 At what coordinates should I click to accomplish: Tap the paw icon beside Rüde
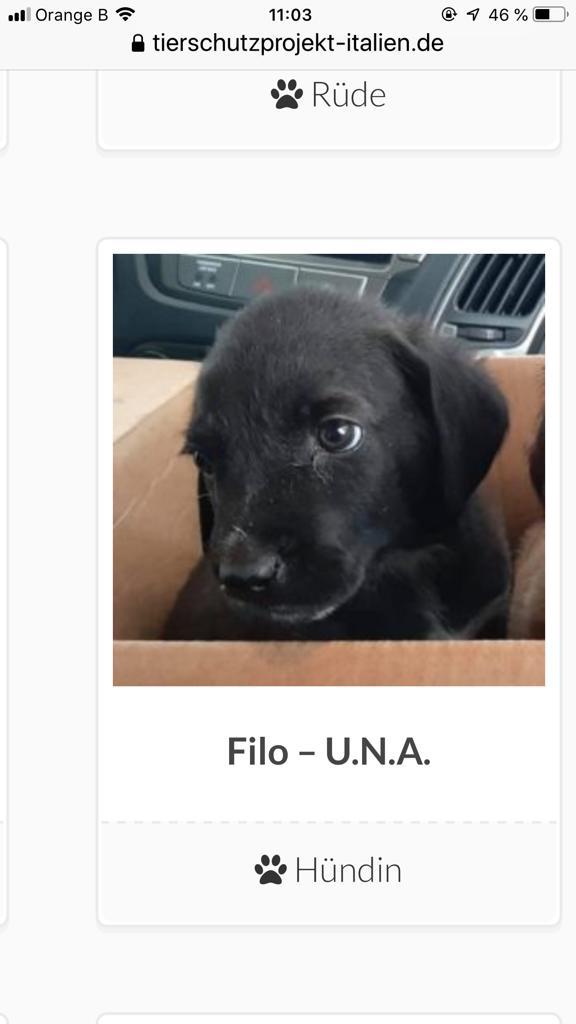[287, 94]
